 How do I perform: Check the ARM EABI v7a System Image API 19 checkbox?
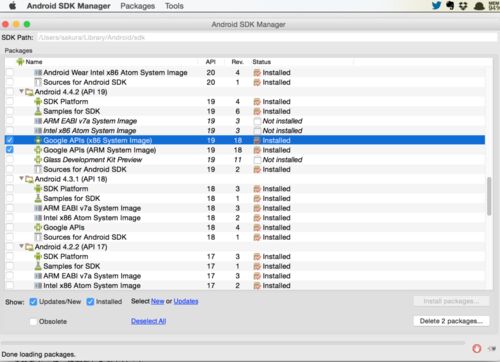pos(10,121)
